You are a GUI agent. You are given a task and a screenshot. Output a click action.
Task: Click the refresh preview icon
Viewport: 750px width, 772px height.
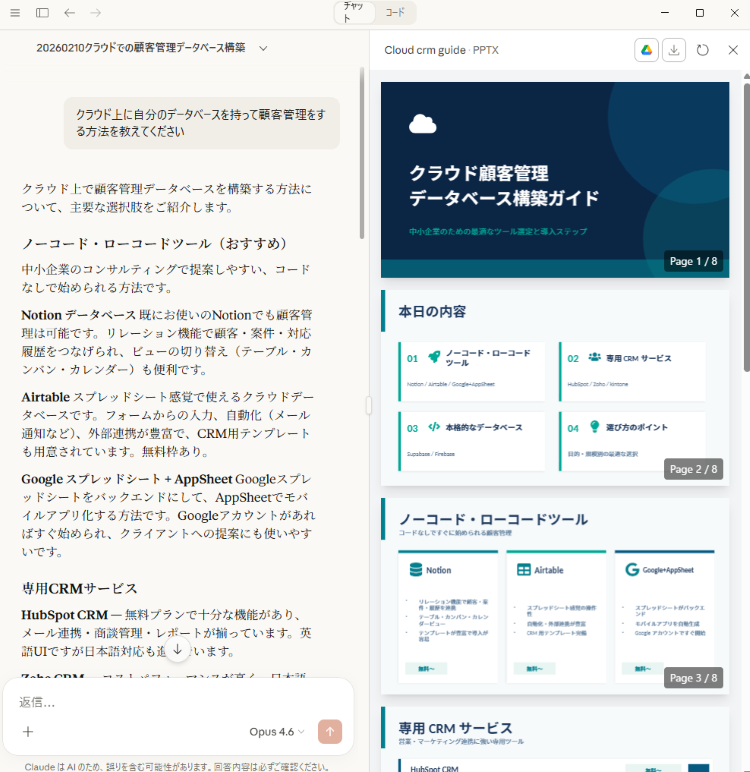coord(703,50)
